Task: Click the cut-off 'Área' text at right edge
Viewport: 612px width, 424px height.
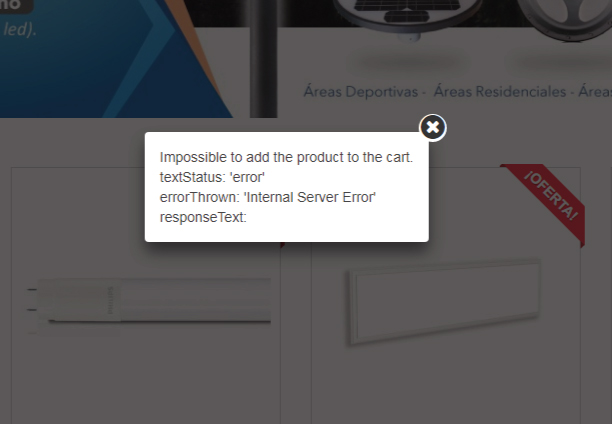Action: pyautogui.click(x=595, y=92)
